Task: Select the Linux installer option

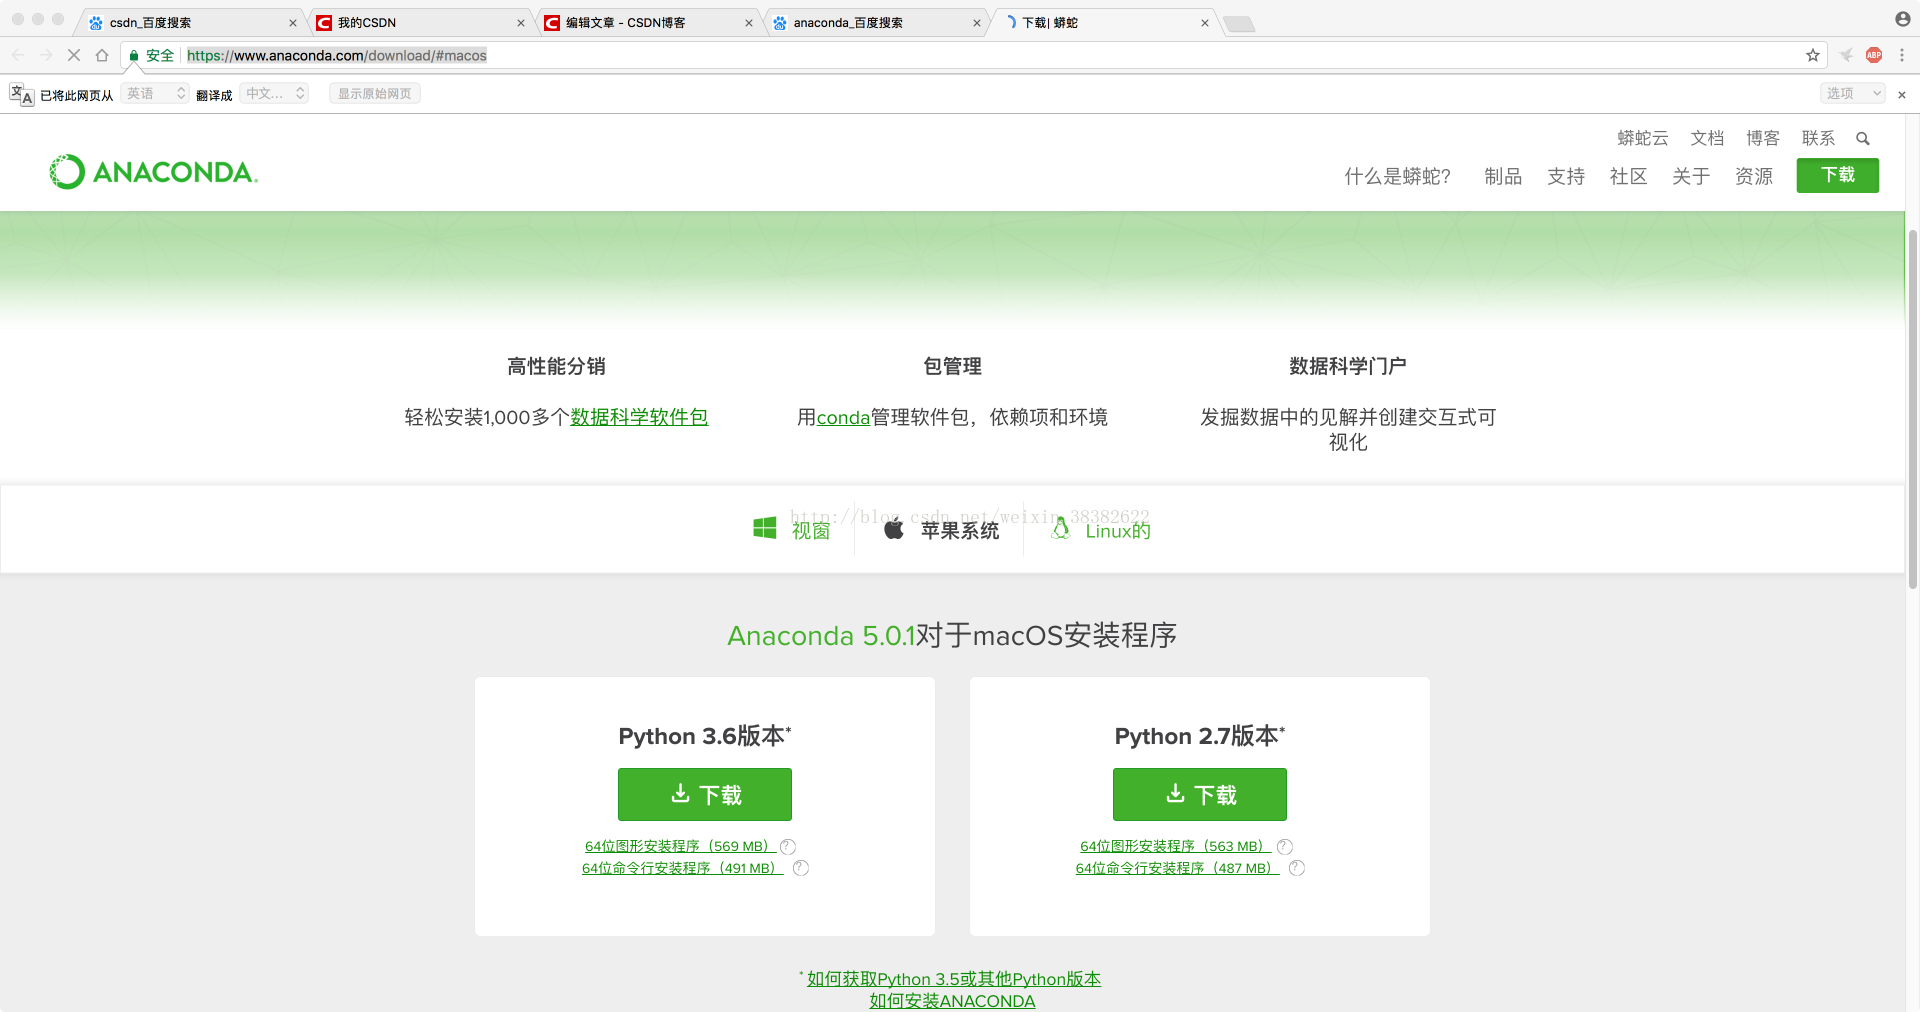Action: [1101, 530]
